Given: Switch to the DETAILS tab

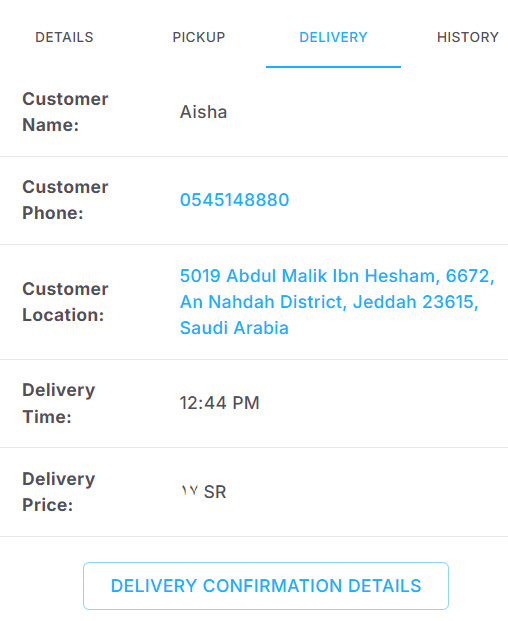Looking at the screenshot, I should (x=64, y=37).
